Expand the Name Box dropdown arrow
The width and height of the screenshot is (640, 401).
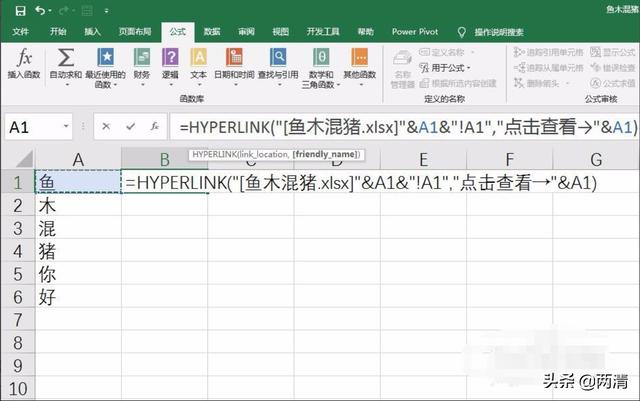click(67, 127)
